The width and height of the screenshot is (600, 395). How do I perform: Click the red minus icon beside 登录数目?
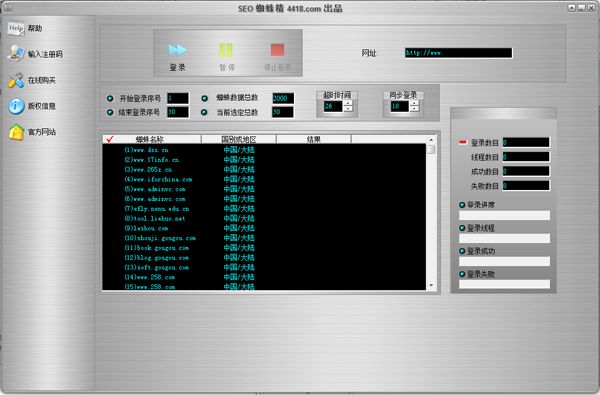point(463,142)
